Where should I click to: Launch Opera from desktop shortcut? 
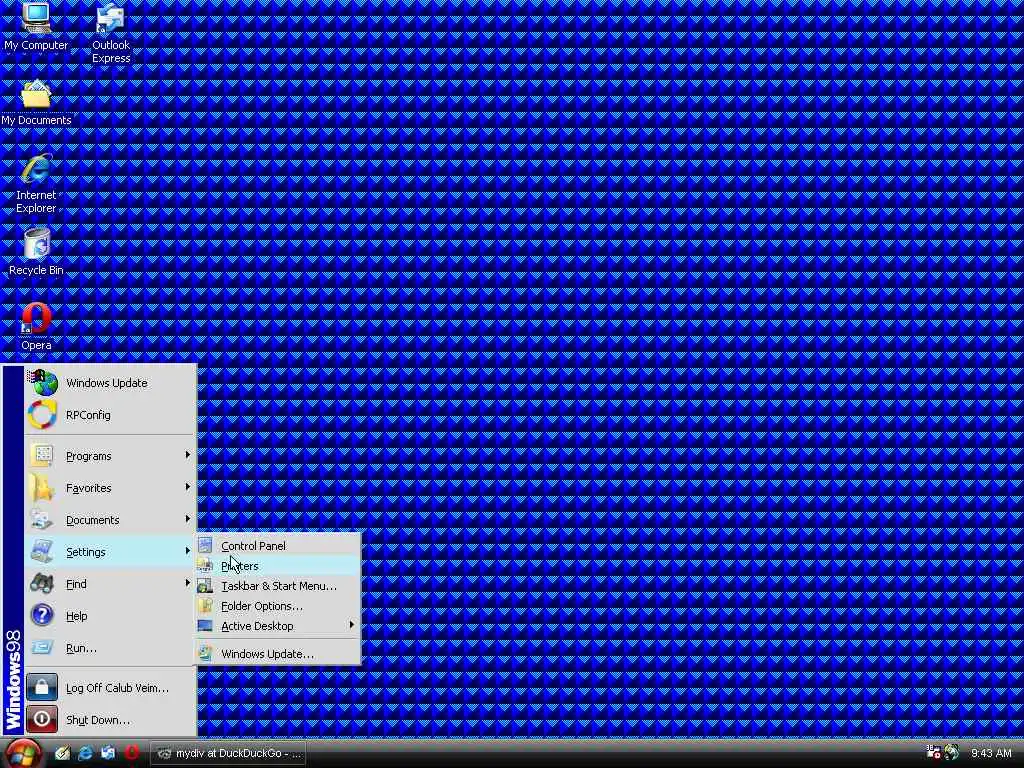(x=36, y=327)
